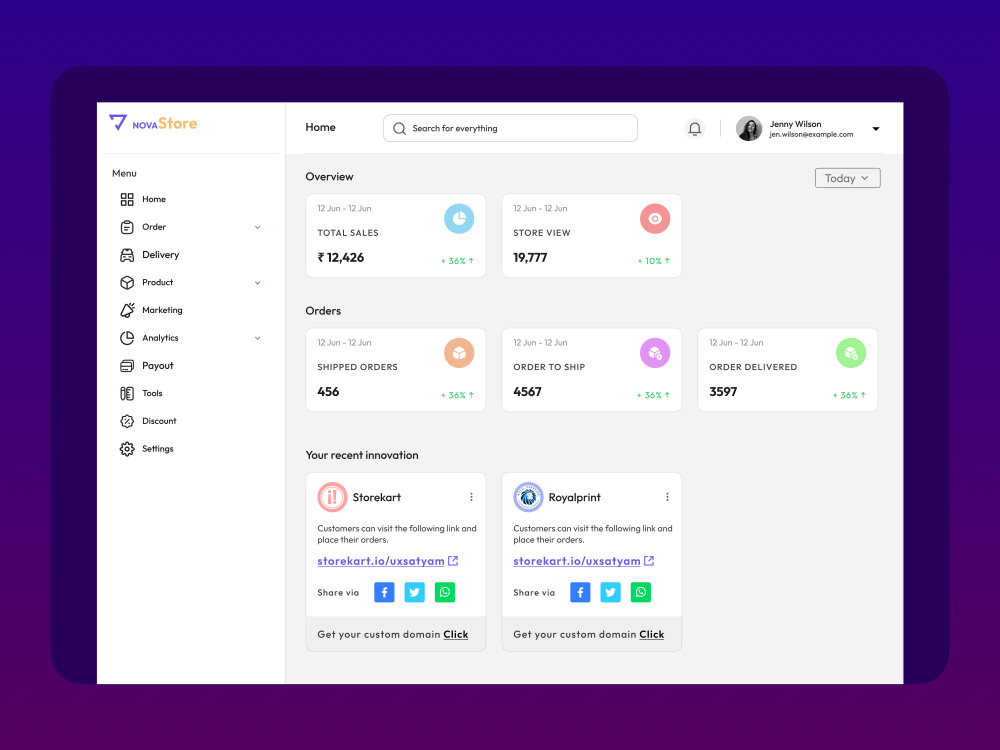This screenshot has height=750, width=1000.
Task: Share Royalprint via WhatsApp
Action: (x=641, y=592)
